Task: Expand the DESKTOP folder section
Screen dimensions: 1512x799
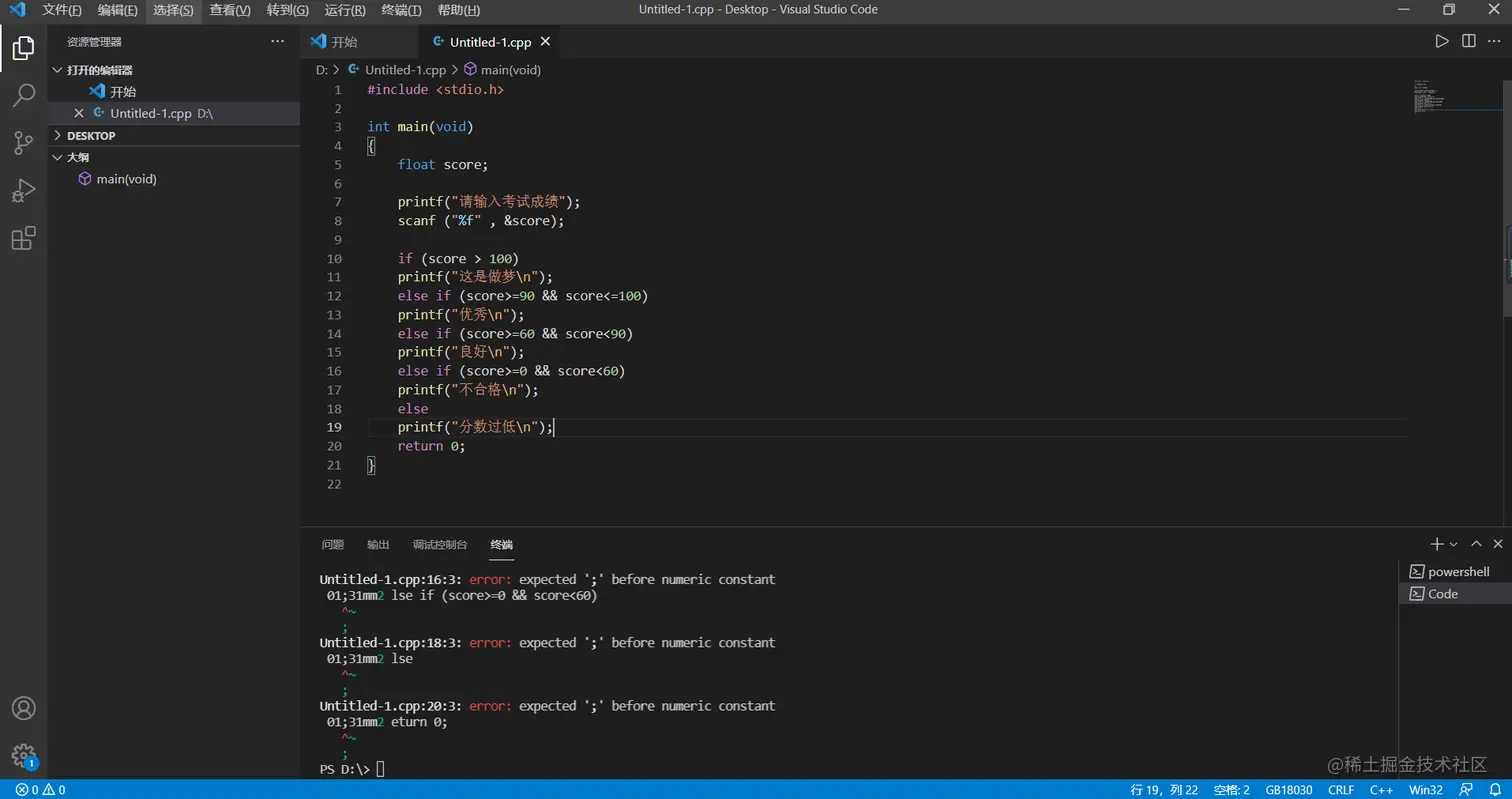Action: point(91,135)
